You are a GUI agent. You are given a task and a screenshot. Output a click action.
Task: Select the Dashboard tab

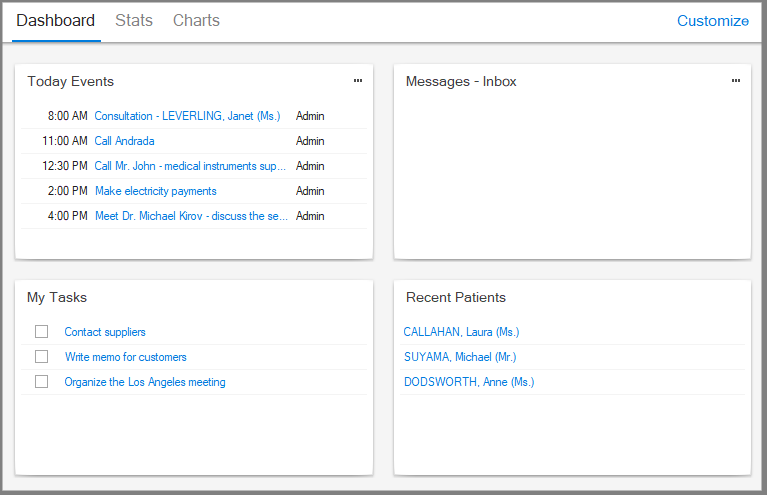point(56,21)
